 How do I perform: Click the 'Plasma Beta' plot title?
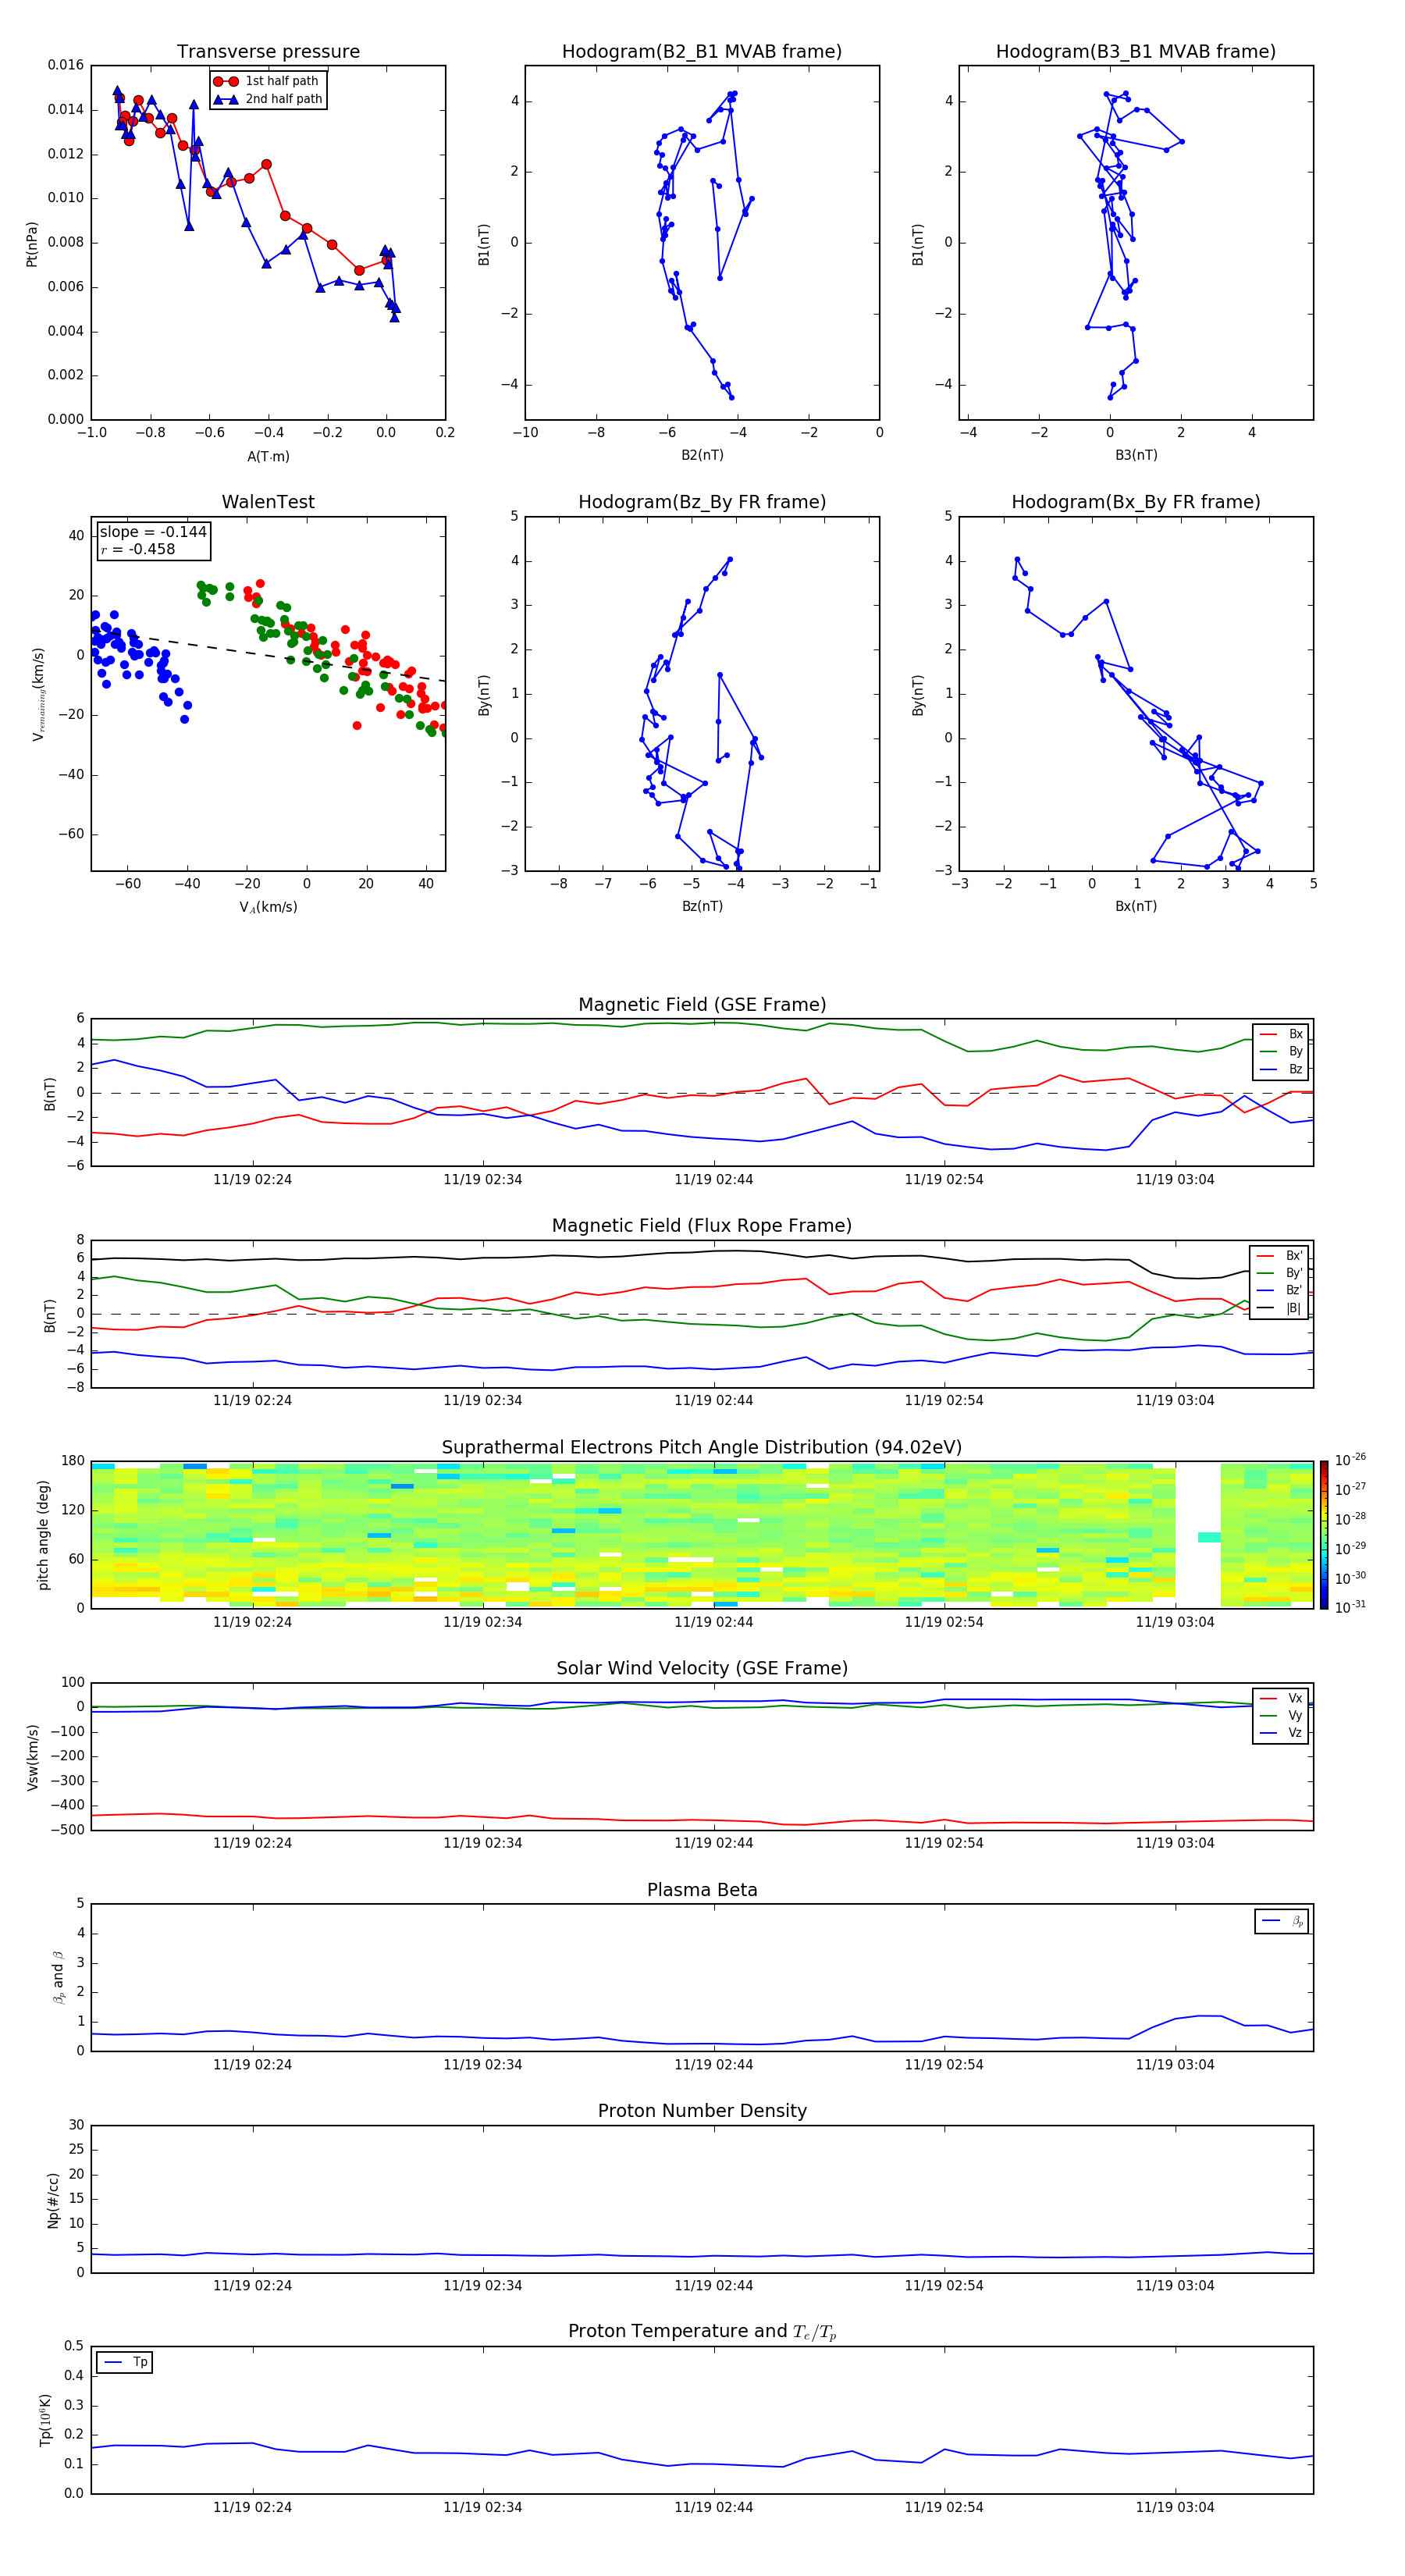(702, 1891)
